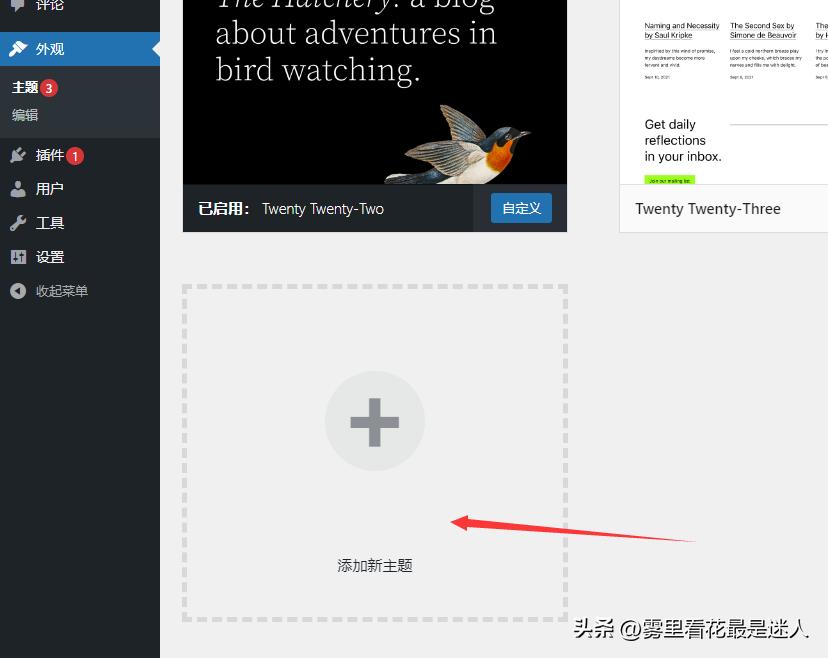Open the Twenty Twenty-Three theme screenshot
Viewport: 828px width, 658px height.
(723, 92)
